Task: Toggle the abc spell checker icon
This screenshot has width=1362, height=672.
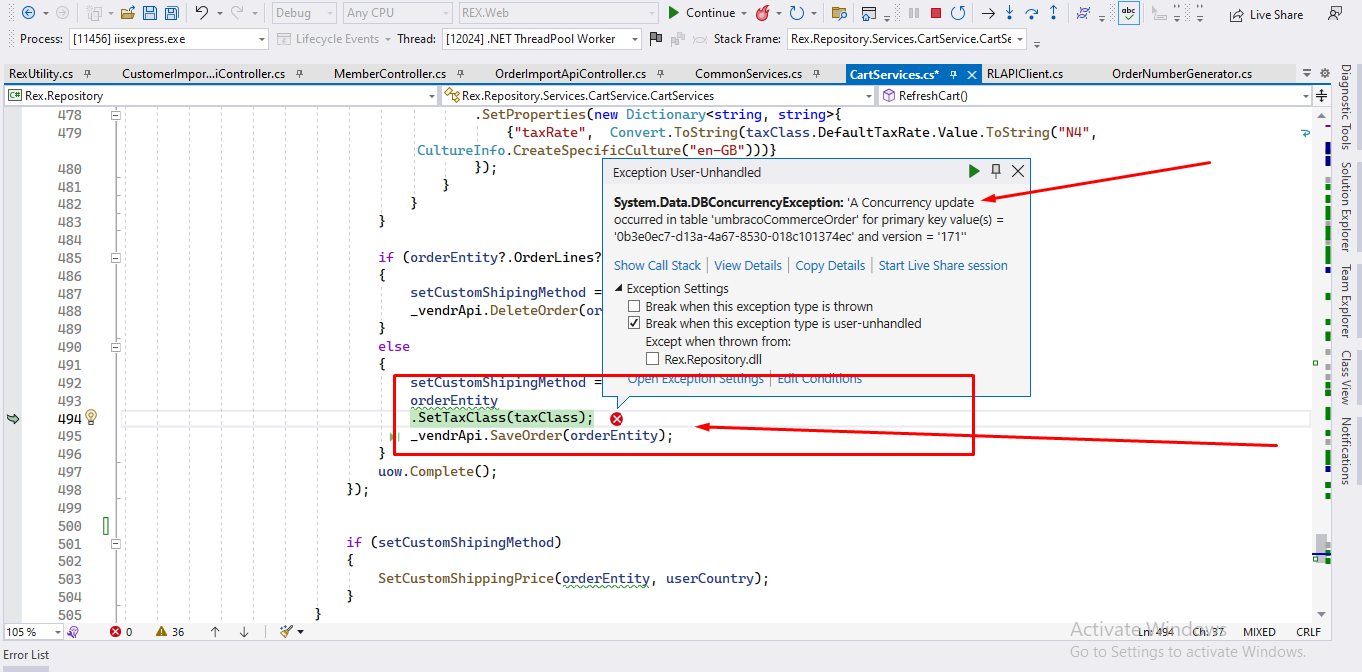Action: click(x=1128, y=13)
